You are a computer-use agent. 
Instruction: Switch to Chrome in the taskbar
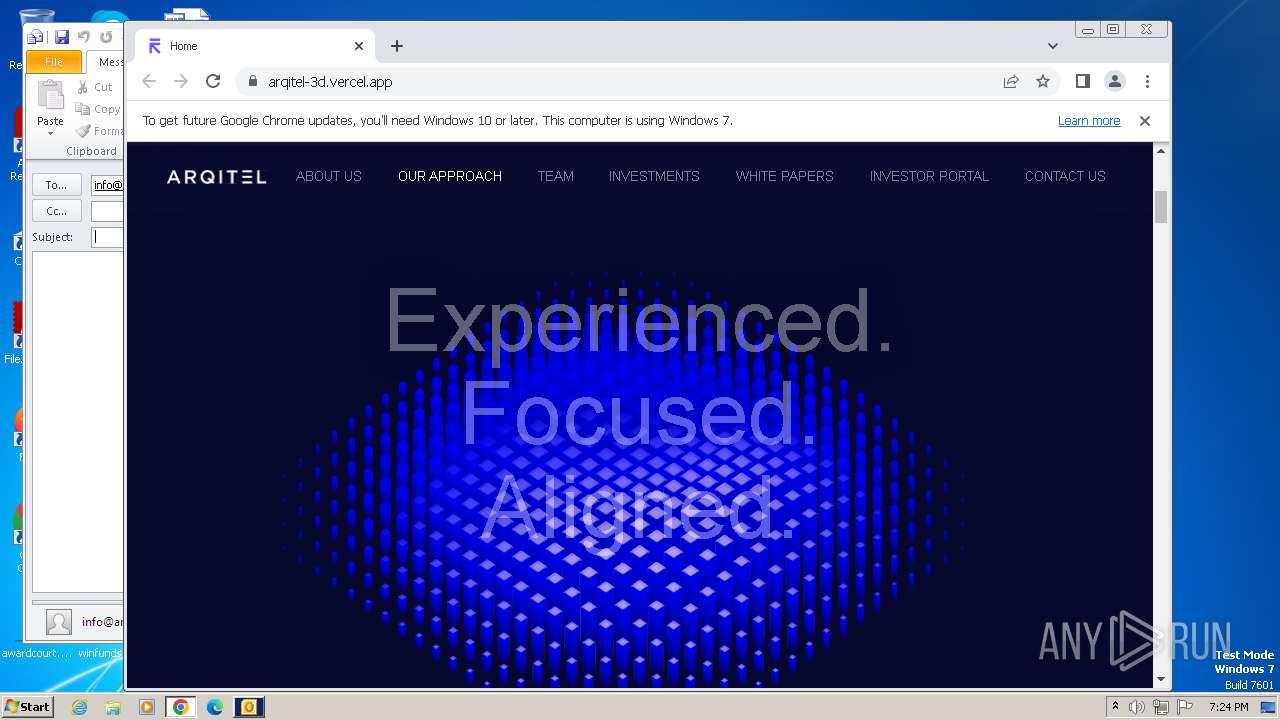181,707
